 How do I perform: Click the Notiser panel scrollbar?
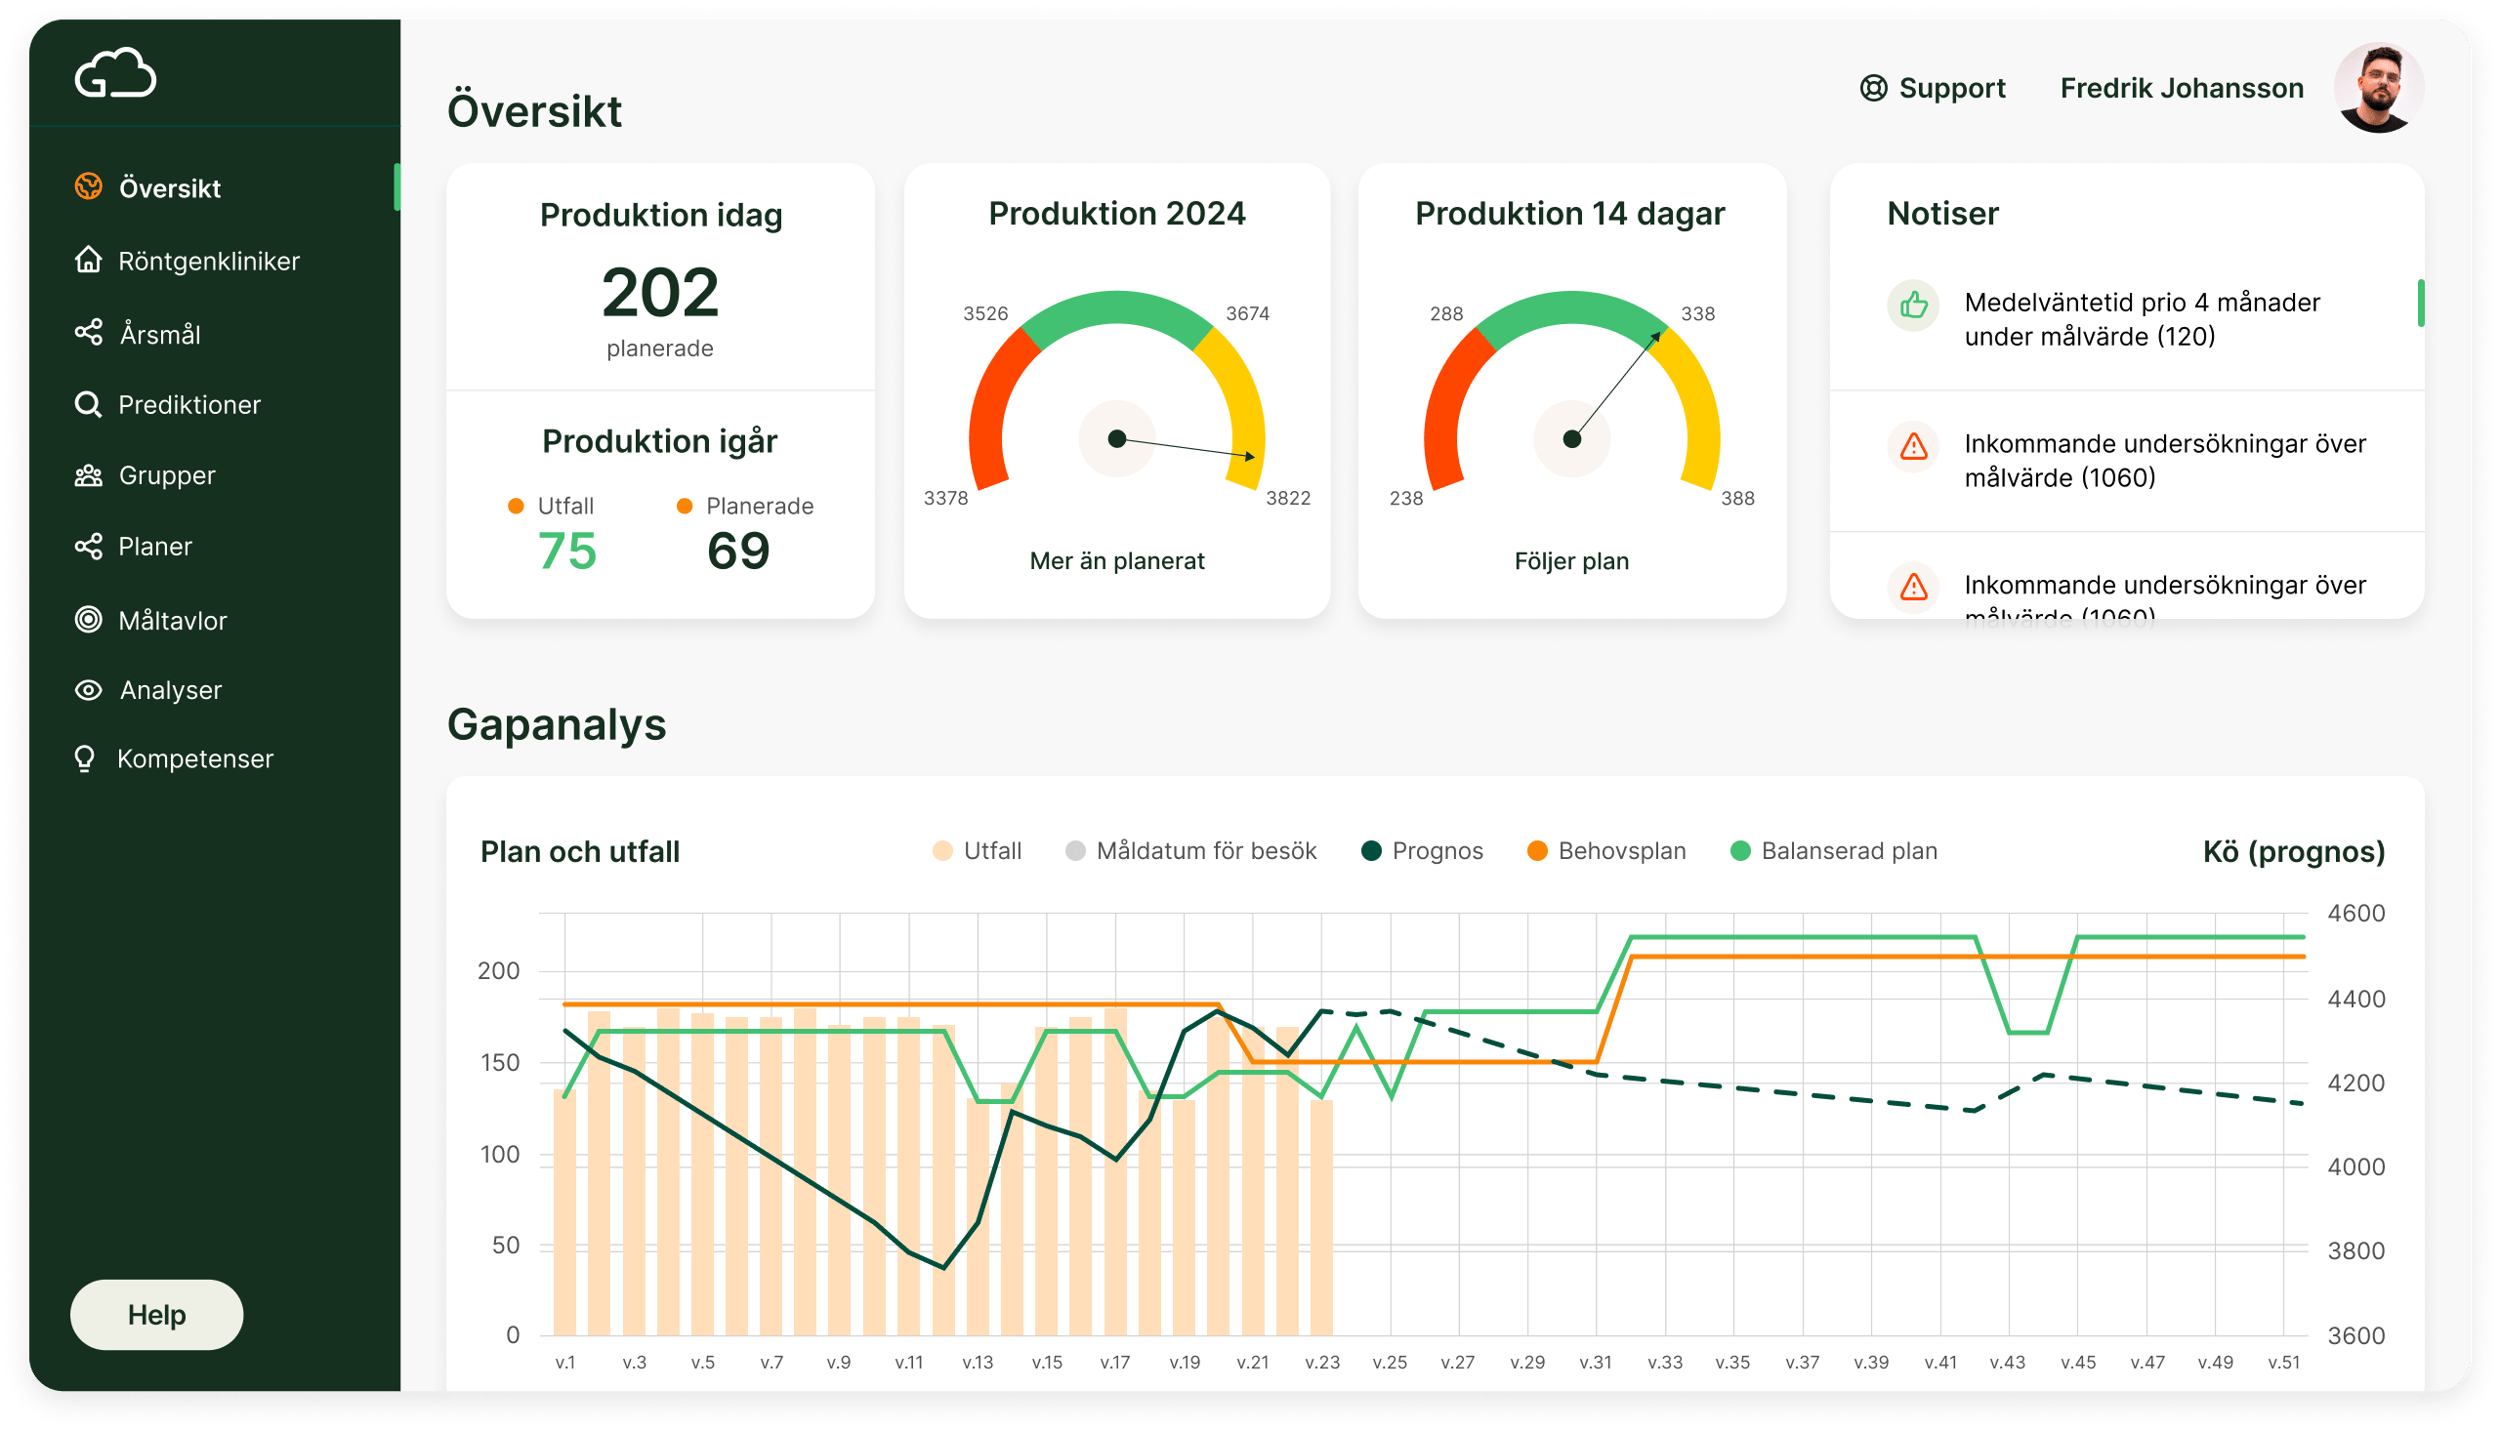click(x=2420, y=303)
